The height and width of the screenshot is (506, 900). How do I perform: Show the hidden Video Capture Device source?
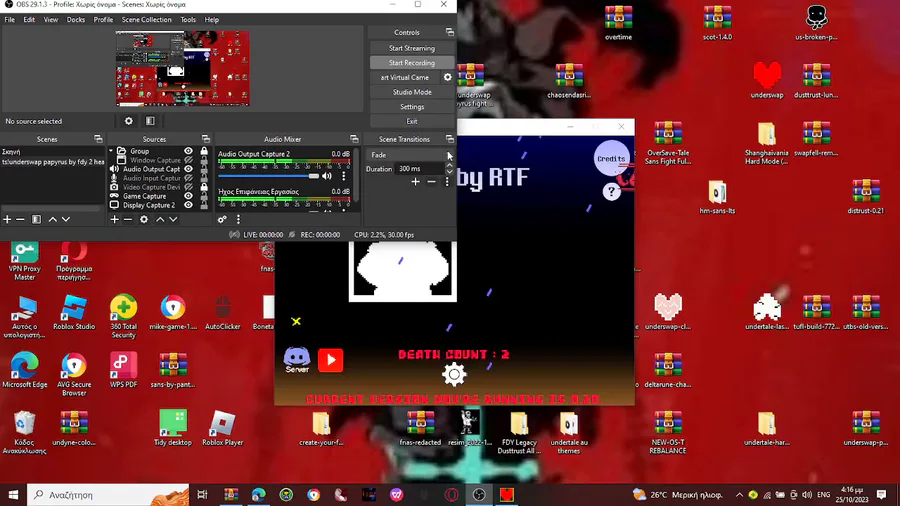coord(188,187)
